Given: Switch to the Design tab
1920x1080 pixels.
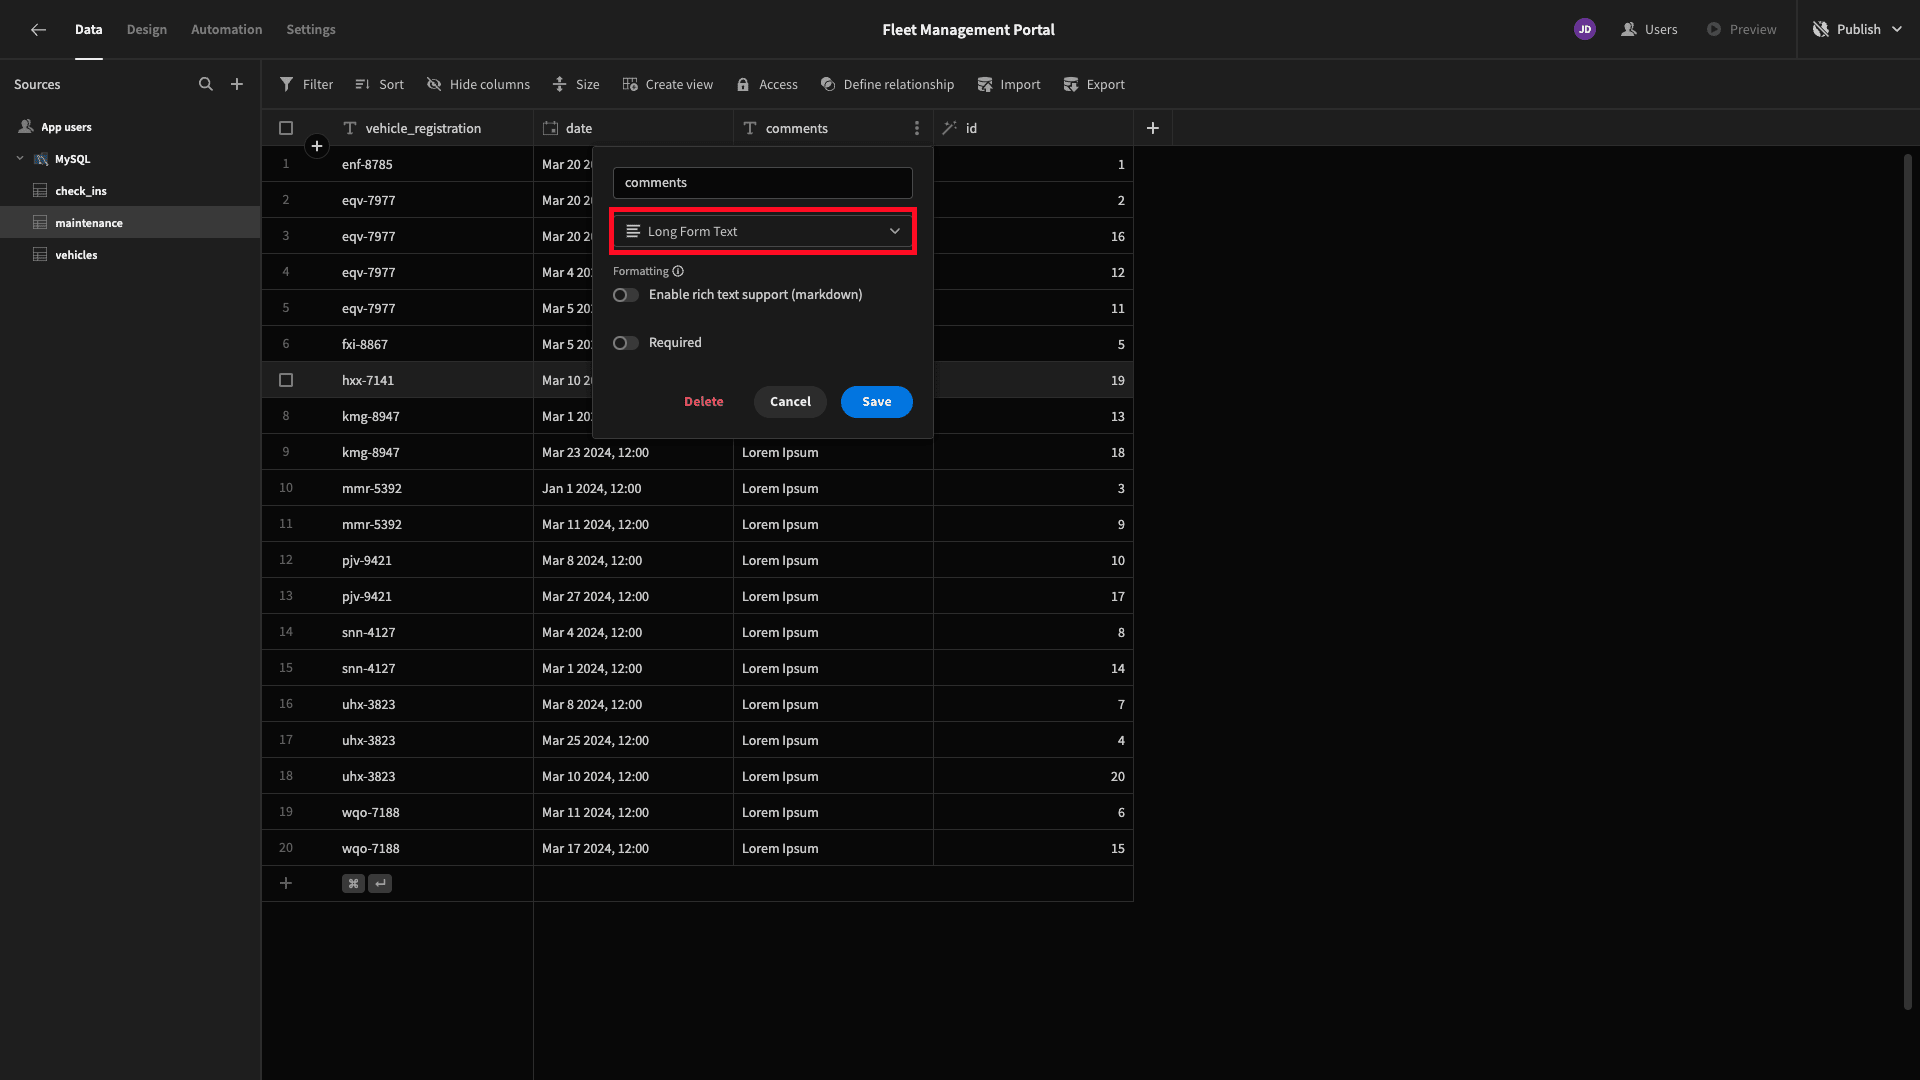Looking at the screenshot, I should pyautogui.click(x=147, y=29).
